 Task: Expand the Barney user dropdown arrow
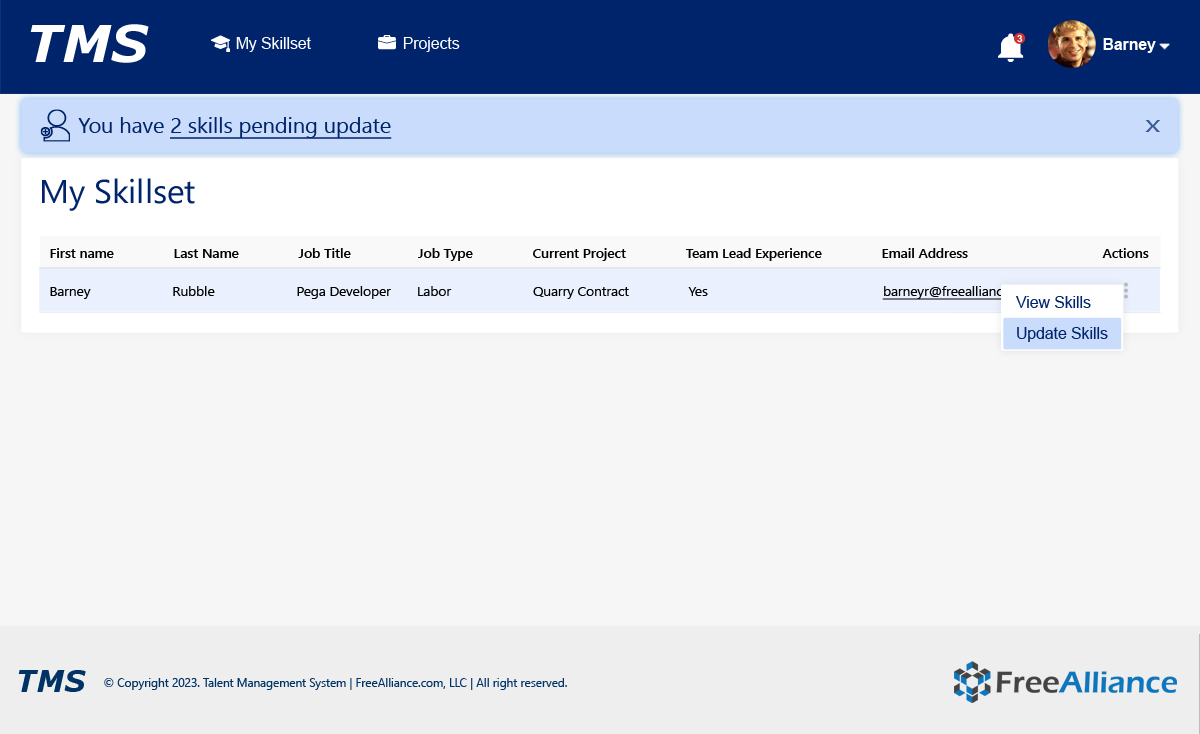1164,46
